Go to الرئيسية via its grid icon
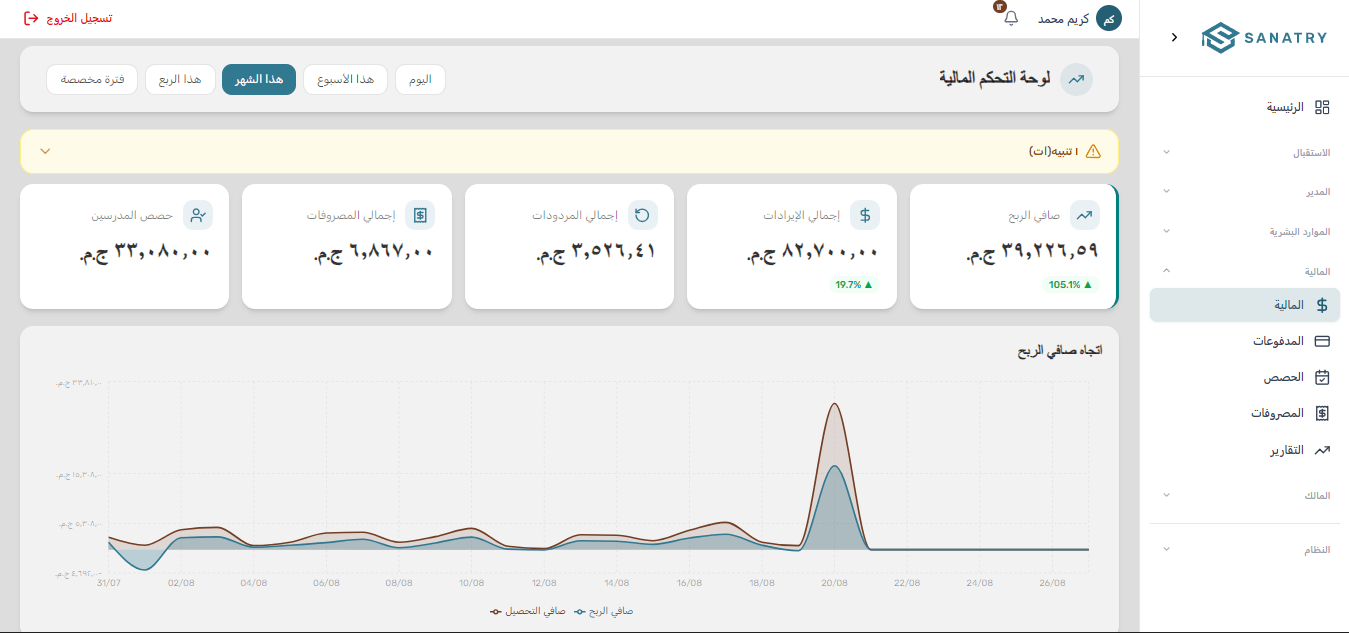The height and width of the screenshot is (633, 1349). [x=1322, y=108]
